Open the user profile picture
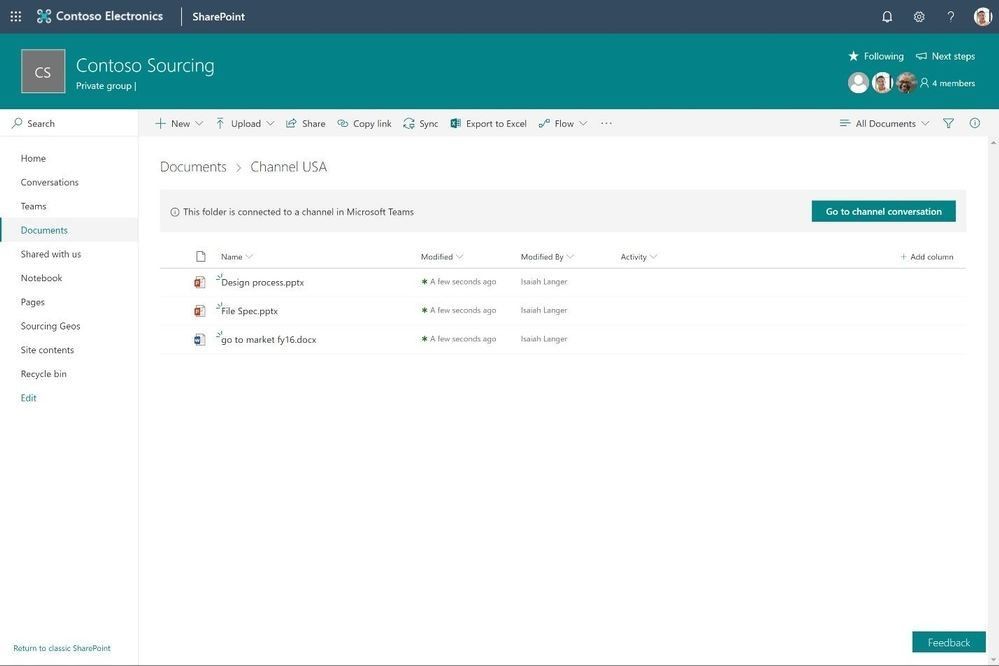 (x=982, y=17)
